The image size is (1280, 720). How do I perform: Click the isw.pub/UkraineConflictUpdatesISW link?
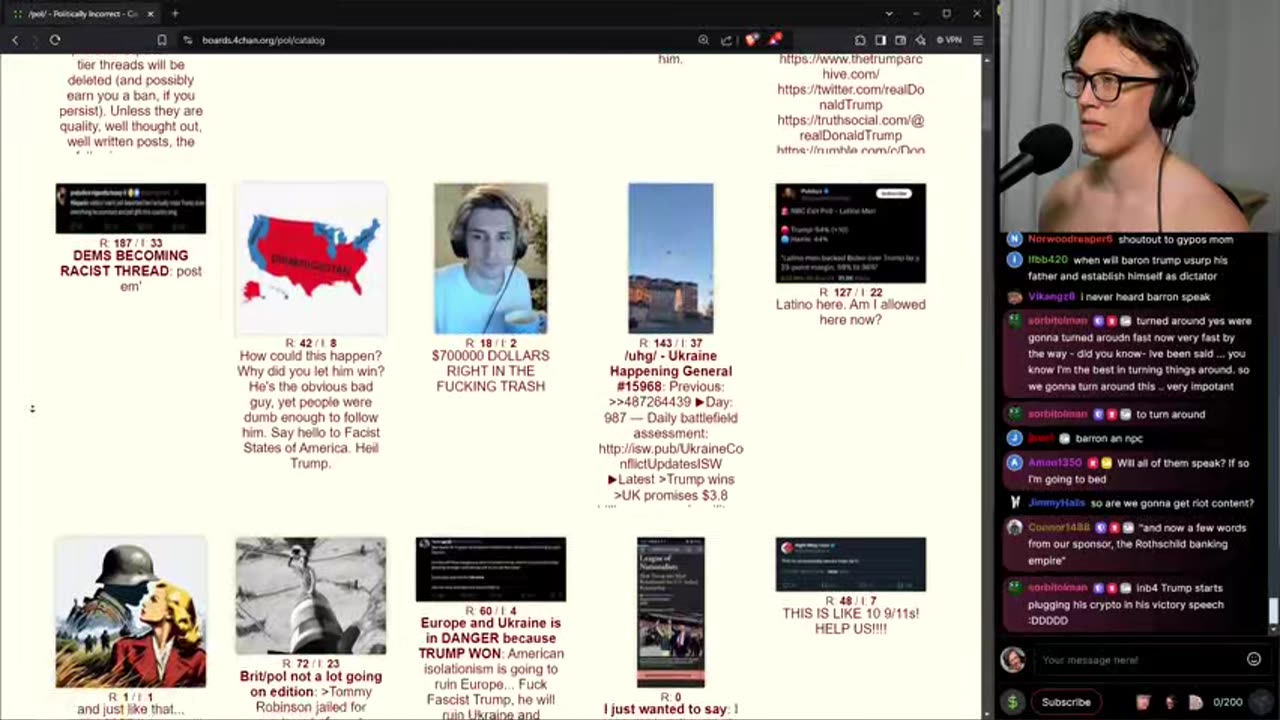(x=670, y=457)
